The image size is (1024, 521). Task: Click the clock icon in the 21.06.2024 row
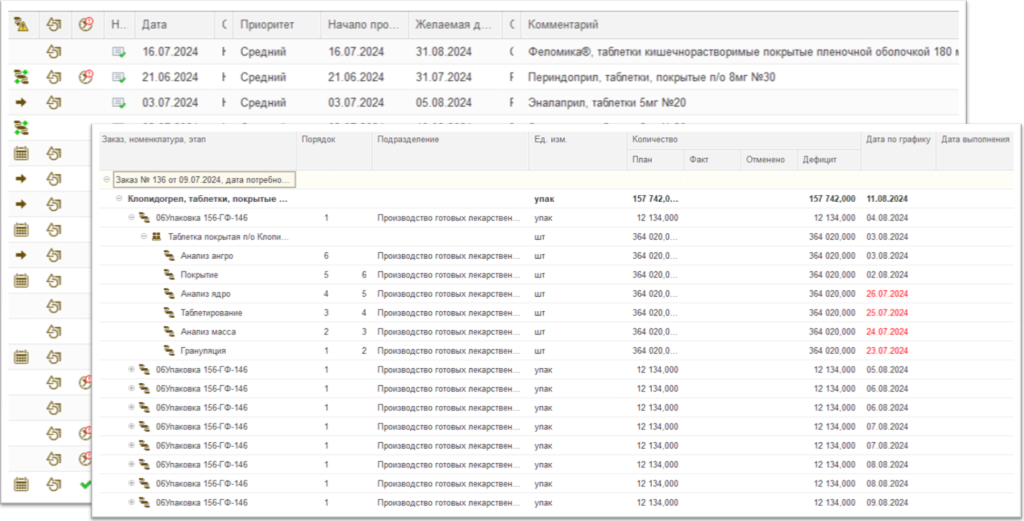pyautogui.click(x=86, y=77)
